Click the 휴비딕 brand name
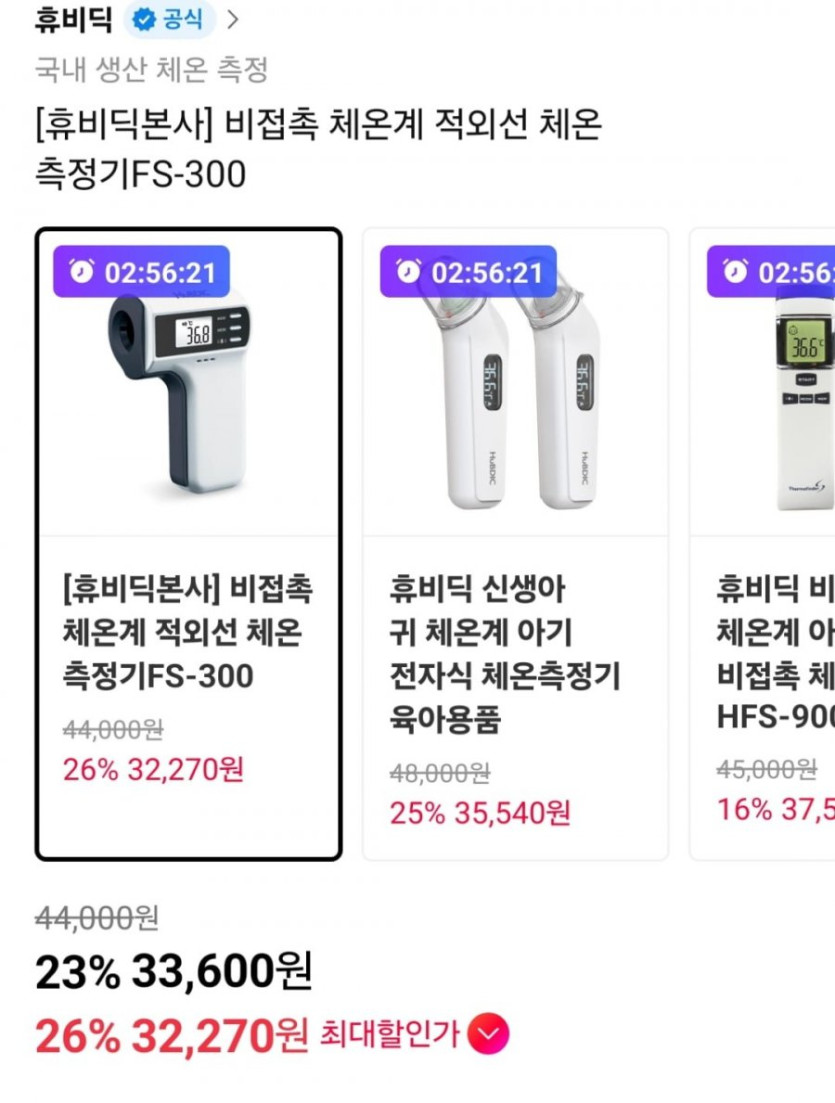Viewport: 835px width, 1103px height. 73,19
